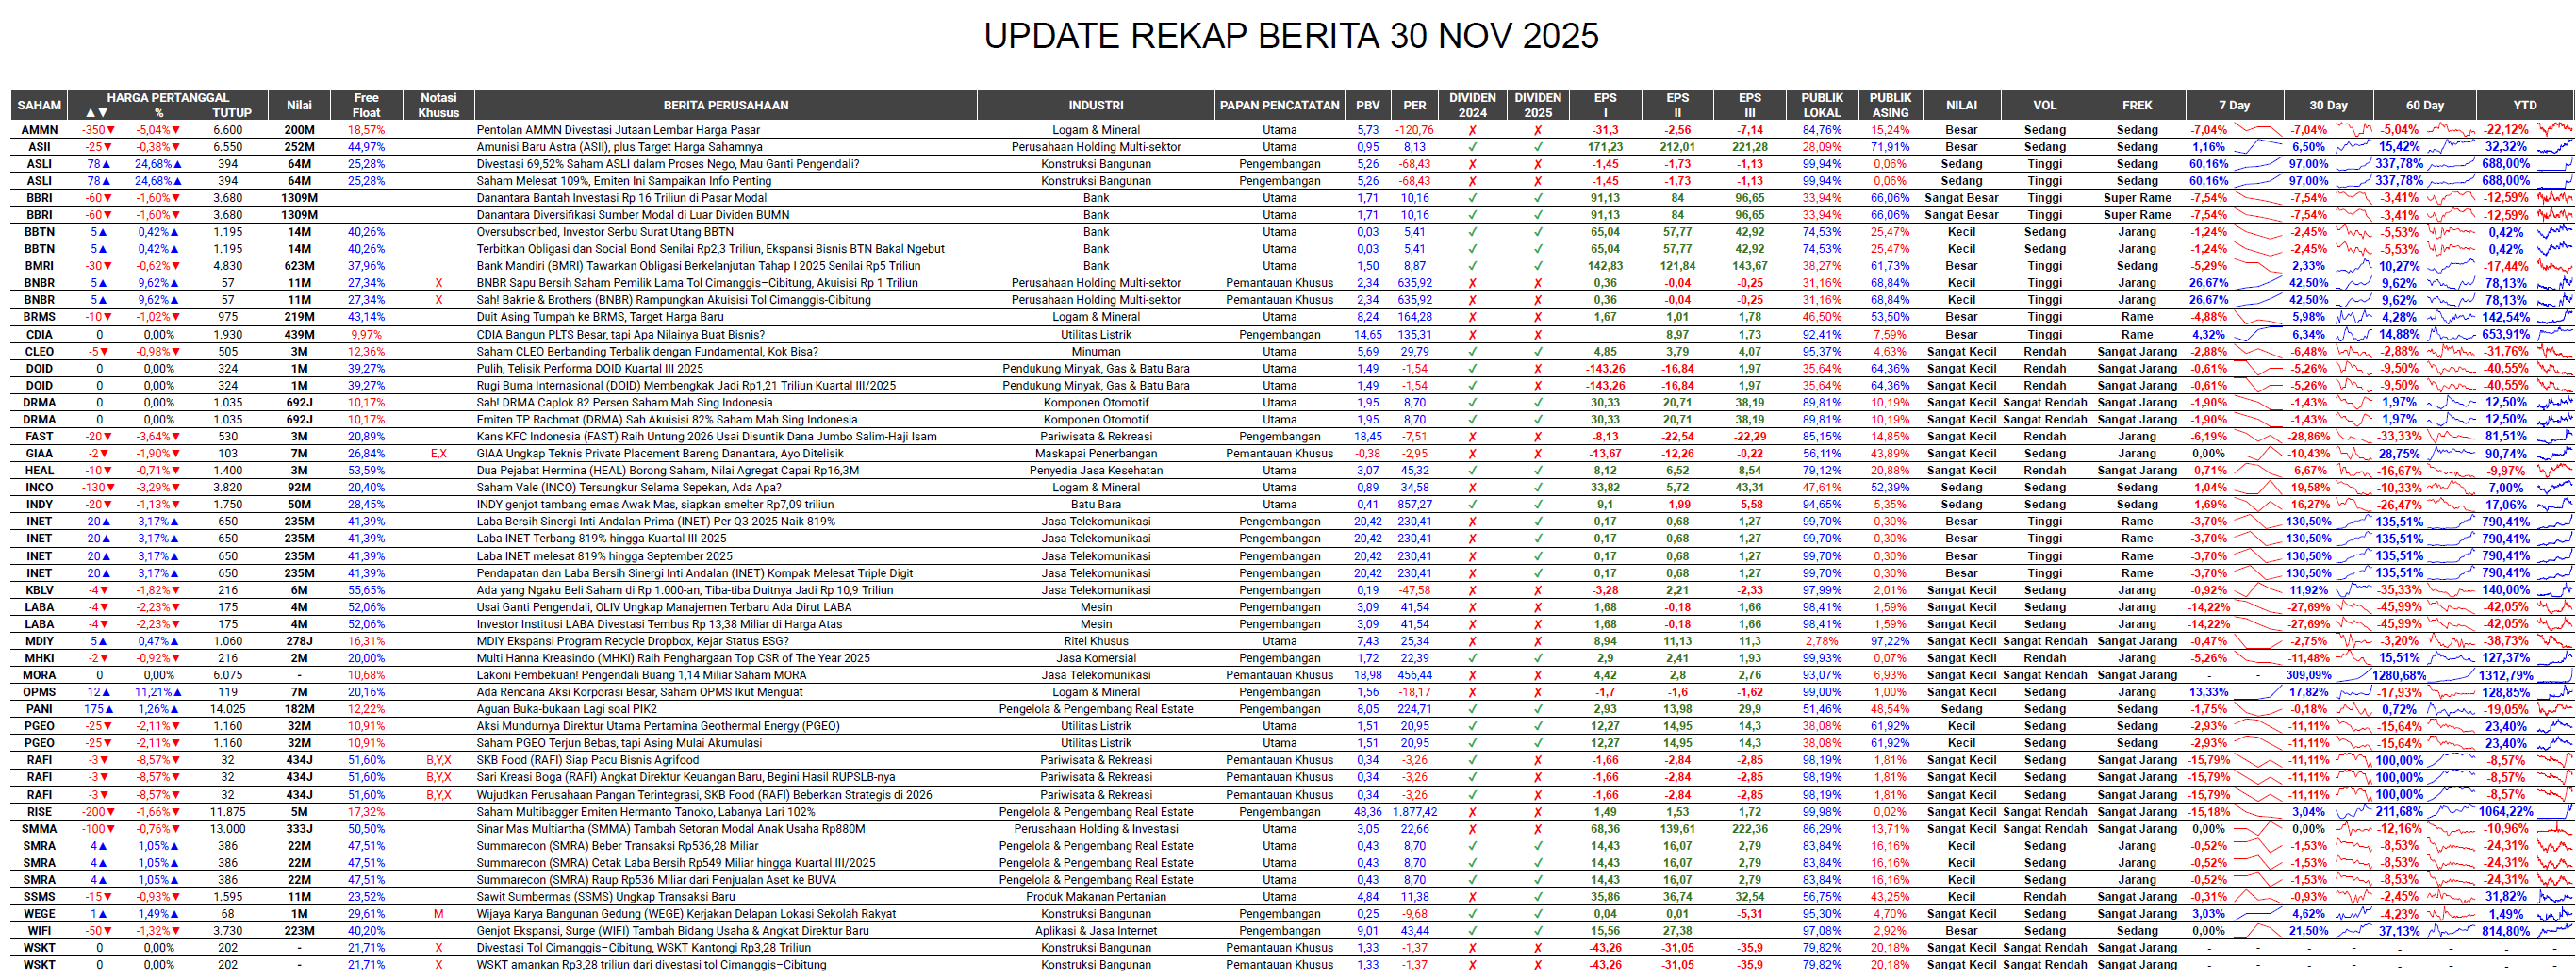View the 30 Day sparkline for CDIA
Image resolution: width=2576 pixels, height=978 pixels.
2353,335
